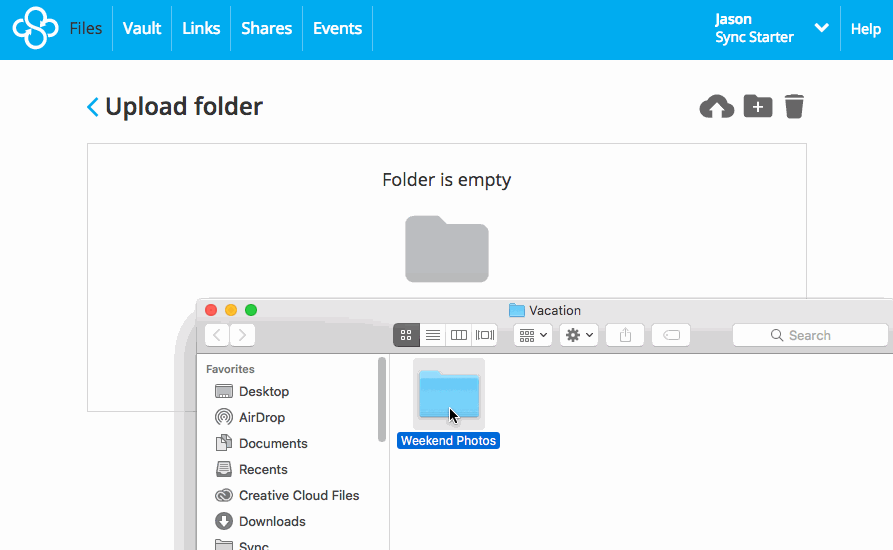Switch Finder to list view
Image resolution: width=893 pixels, height=550 pixels.
433,335
